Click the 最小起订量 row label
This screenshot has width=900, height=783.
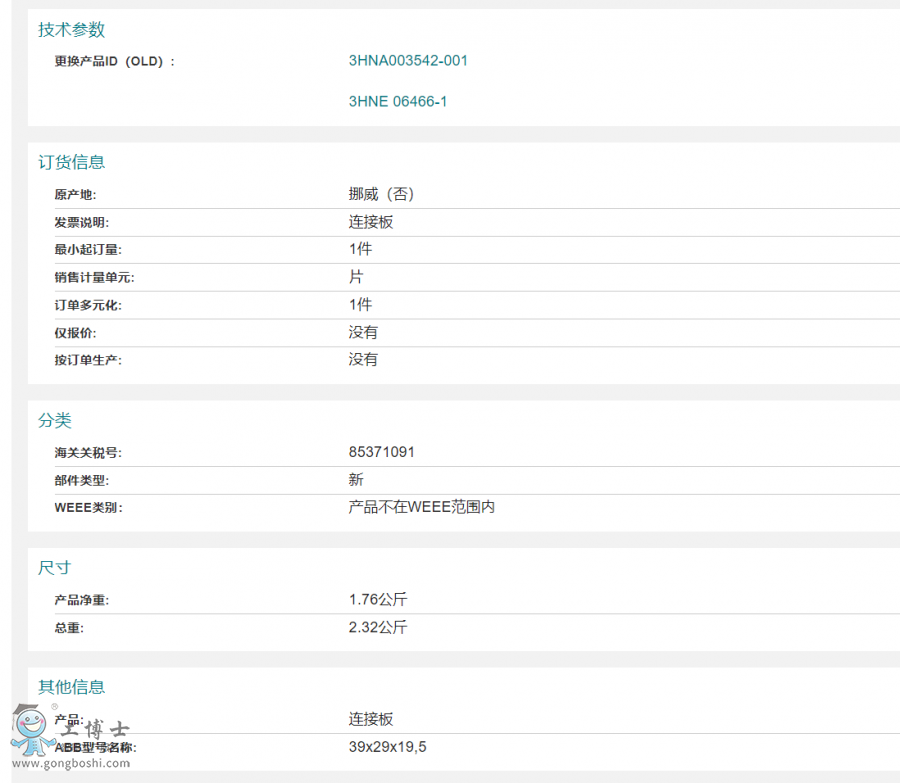pos(88,250)
